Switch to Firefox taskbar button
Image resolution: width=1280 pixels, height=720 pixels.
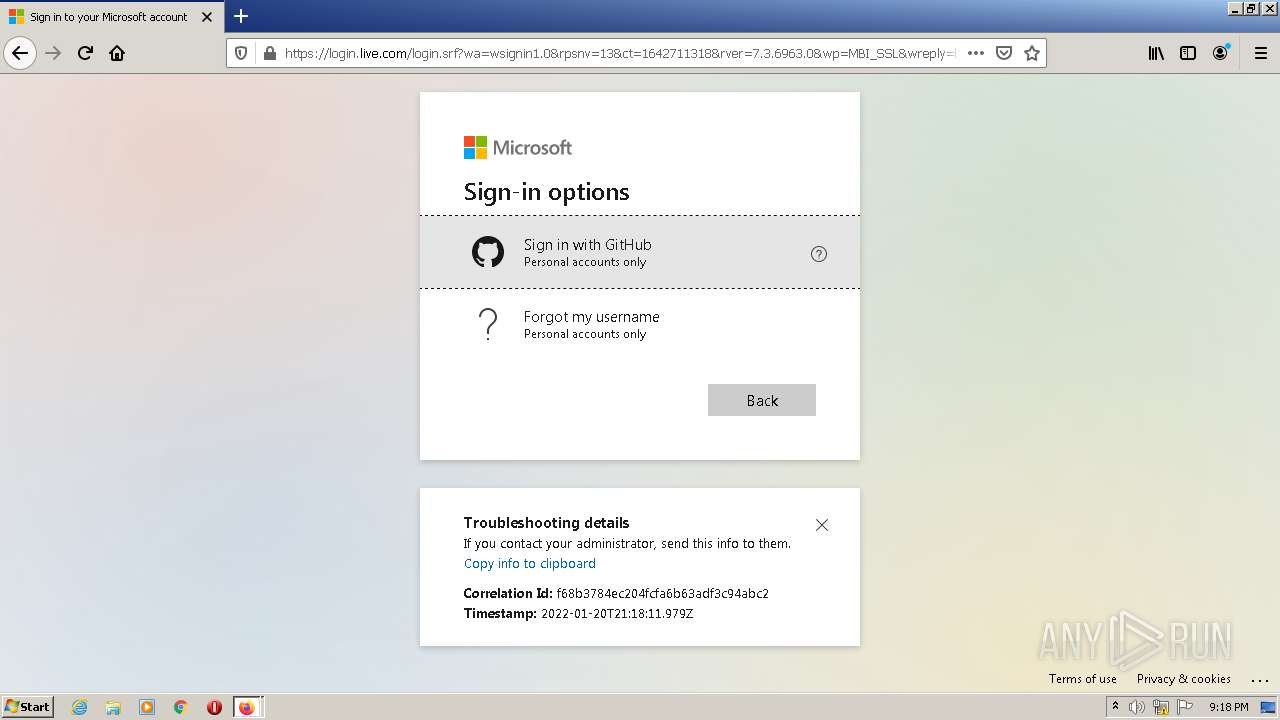tap(247, 707)
